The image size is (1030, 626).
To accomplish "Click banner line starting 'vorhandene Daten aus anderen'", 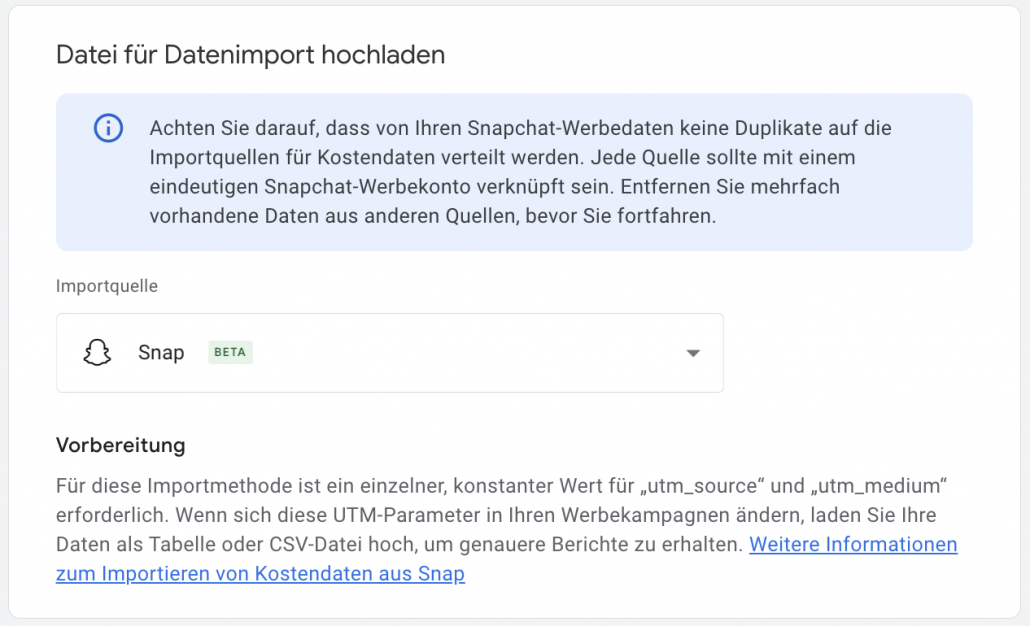I will click(432, 216).
